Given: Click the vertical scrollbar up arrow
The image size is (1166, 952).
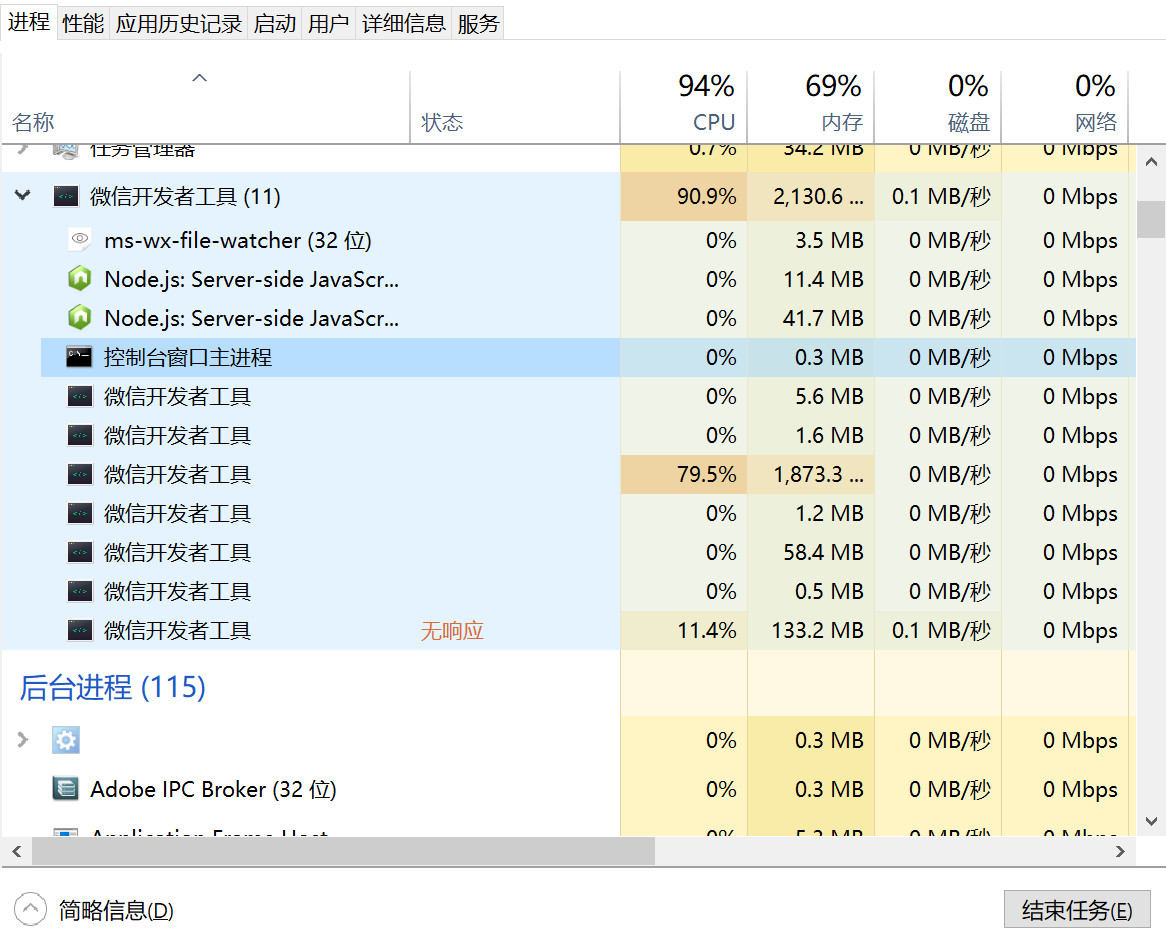Looking at the screenshot, I should coord(1151,161).
